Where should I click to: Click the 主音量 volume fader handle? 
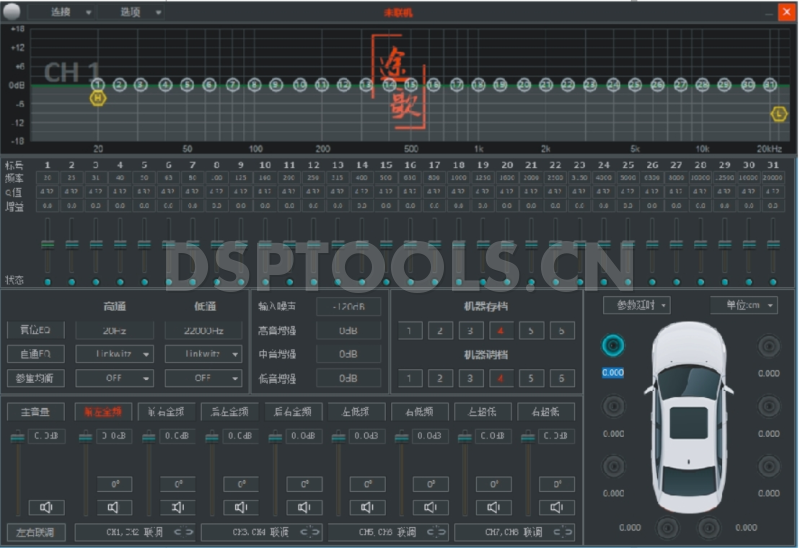[17, 437]
